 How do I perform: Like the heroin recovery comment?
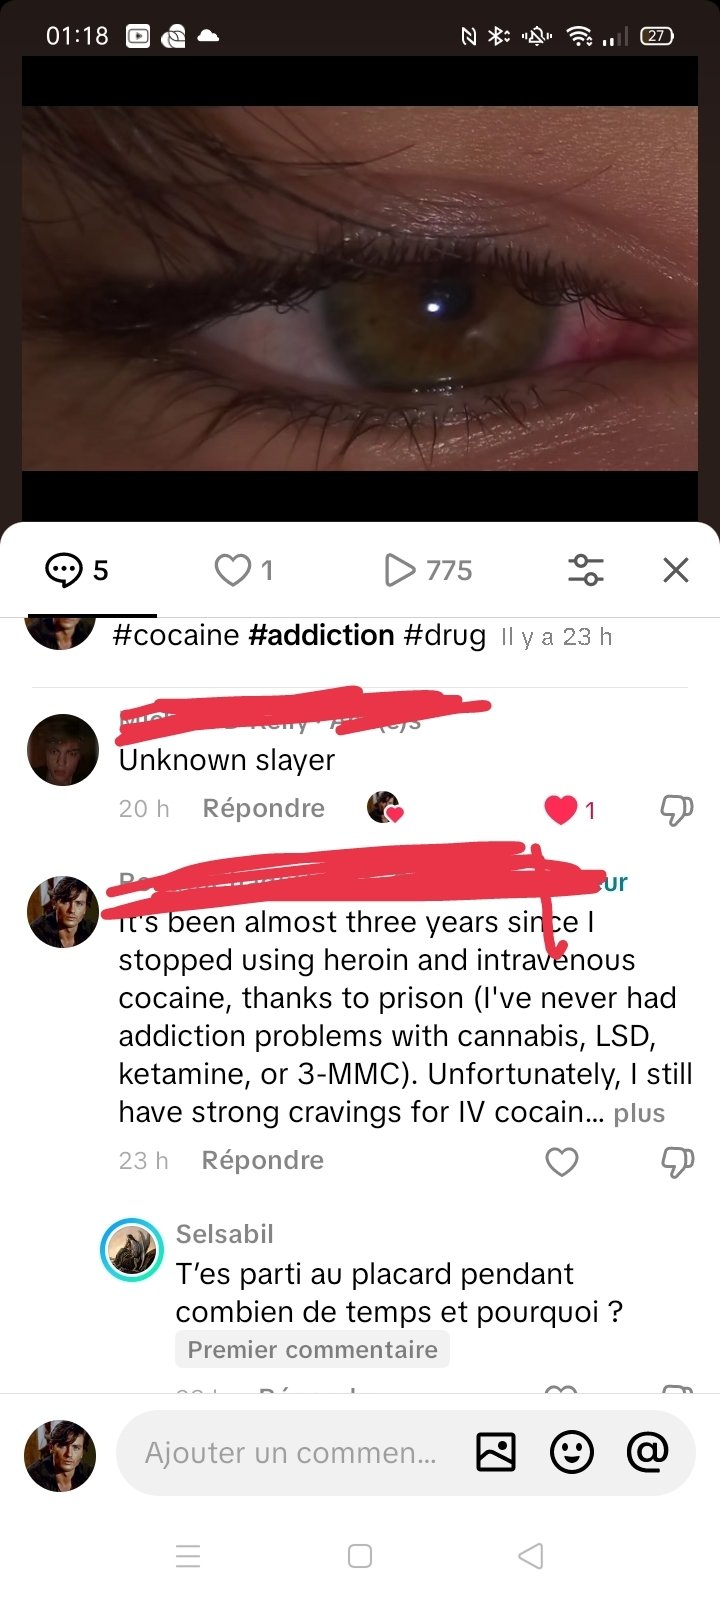click(562, 1162)
